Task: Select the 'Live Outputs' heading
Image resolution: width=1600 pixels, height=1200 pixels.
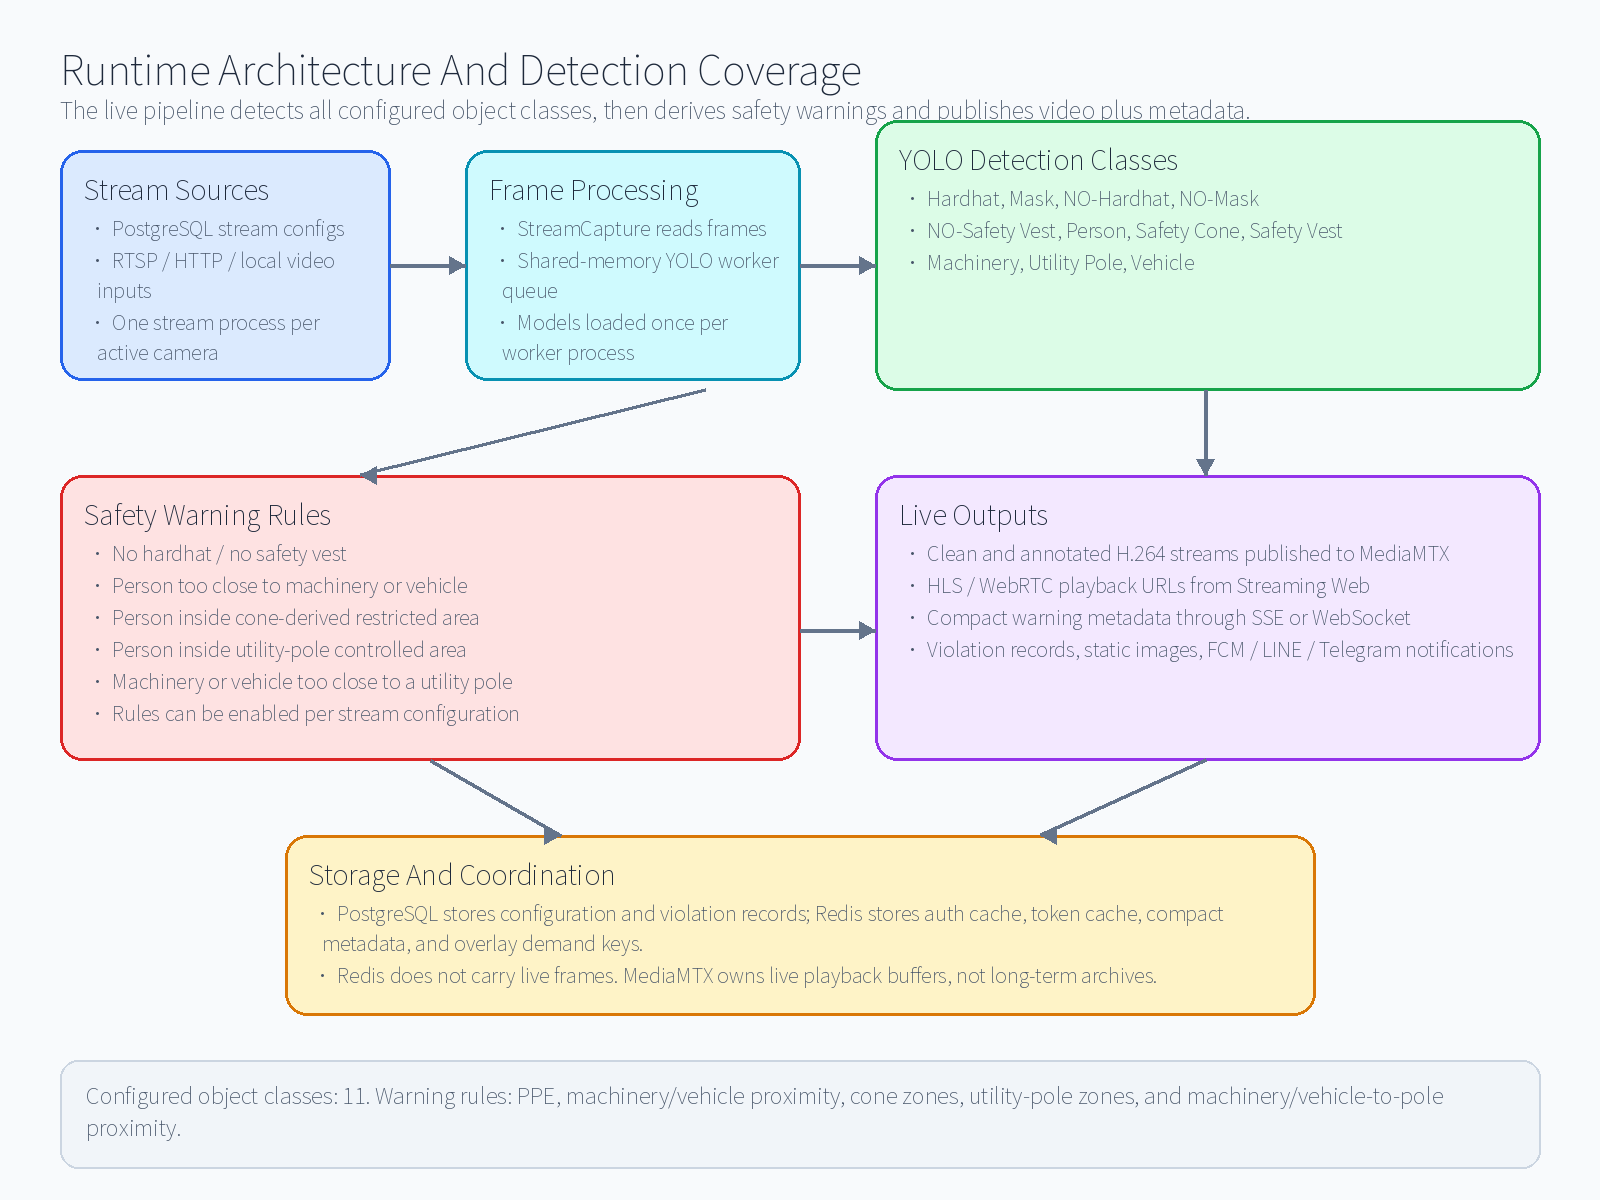Action: click(973, 515)
